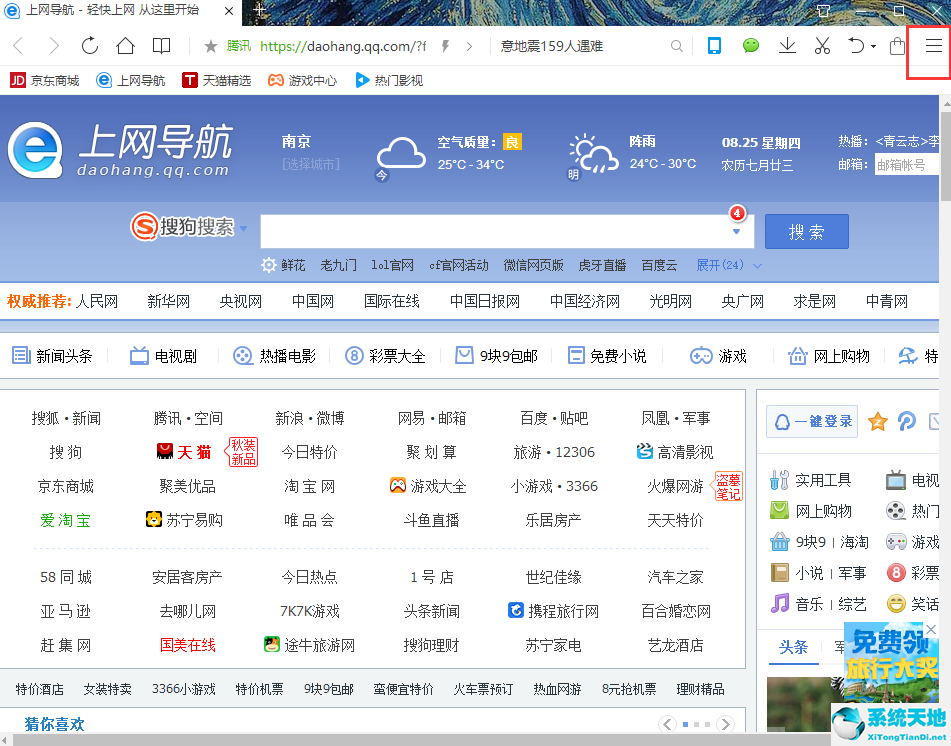Open the undo button's dropdown arrow

873,46
